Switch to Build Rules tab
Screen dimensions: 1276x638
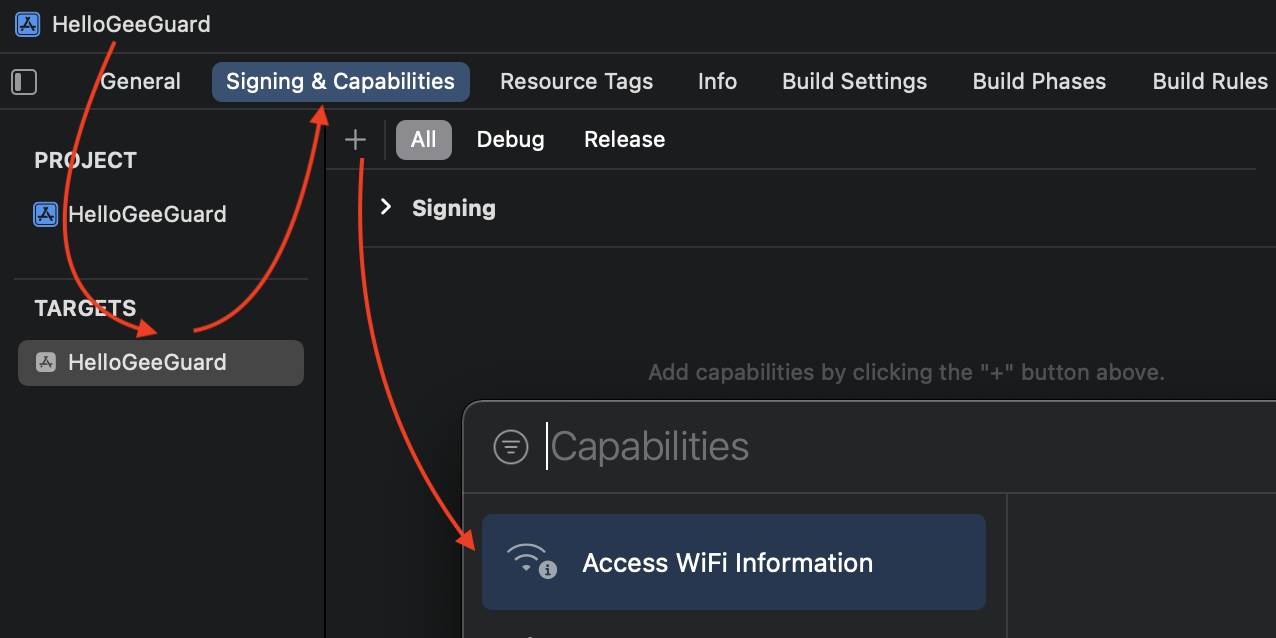pyautogui.click(x=1210, y=82)
